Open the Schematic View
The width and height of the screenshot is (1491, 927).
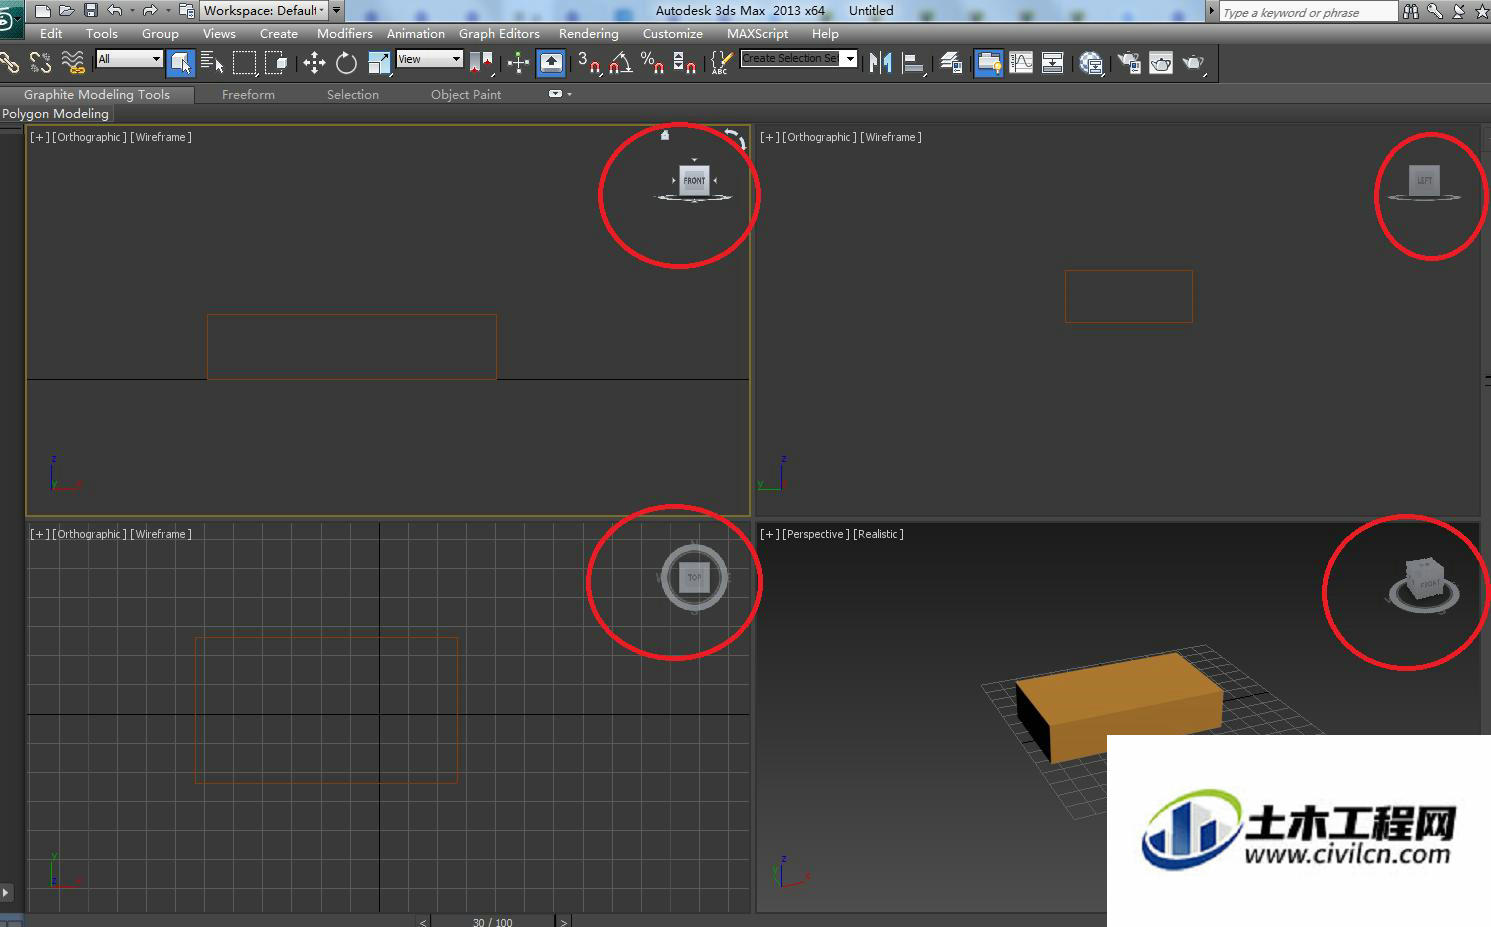point(1053,63)
